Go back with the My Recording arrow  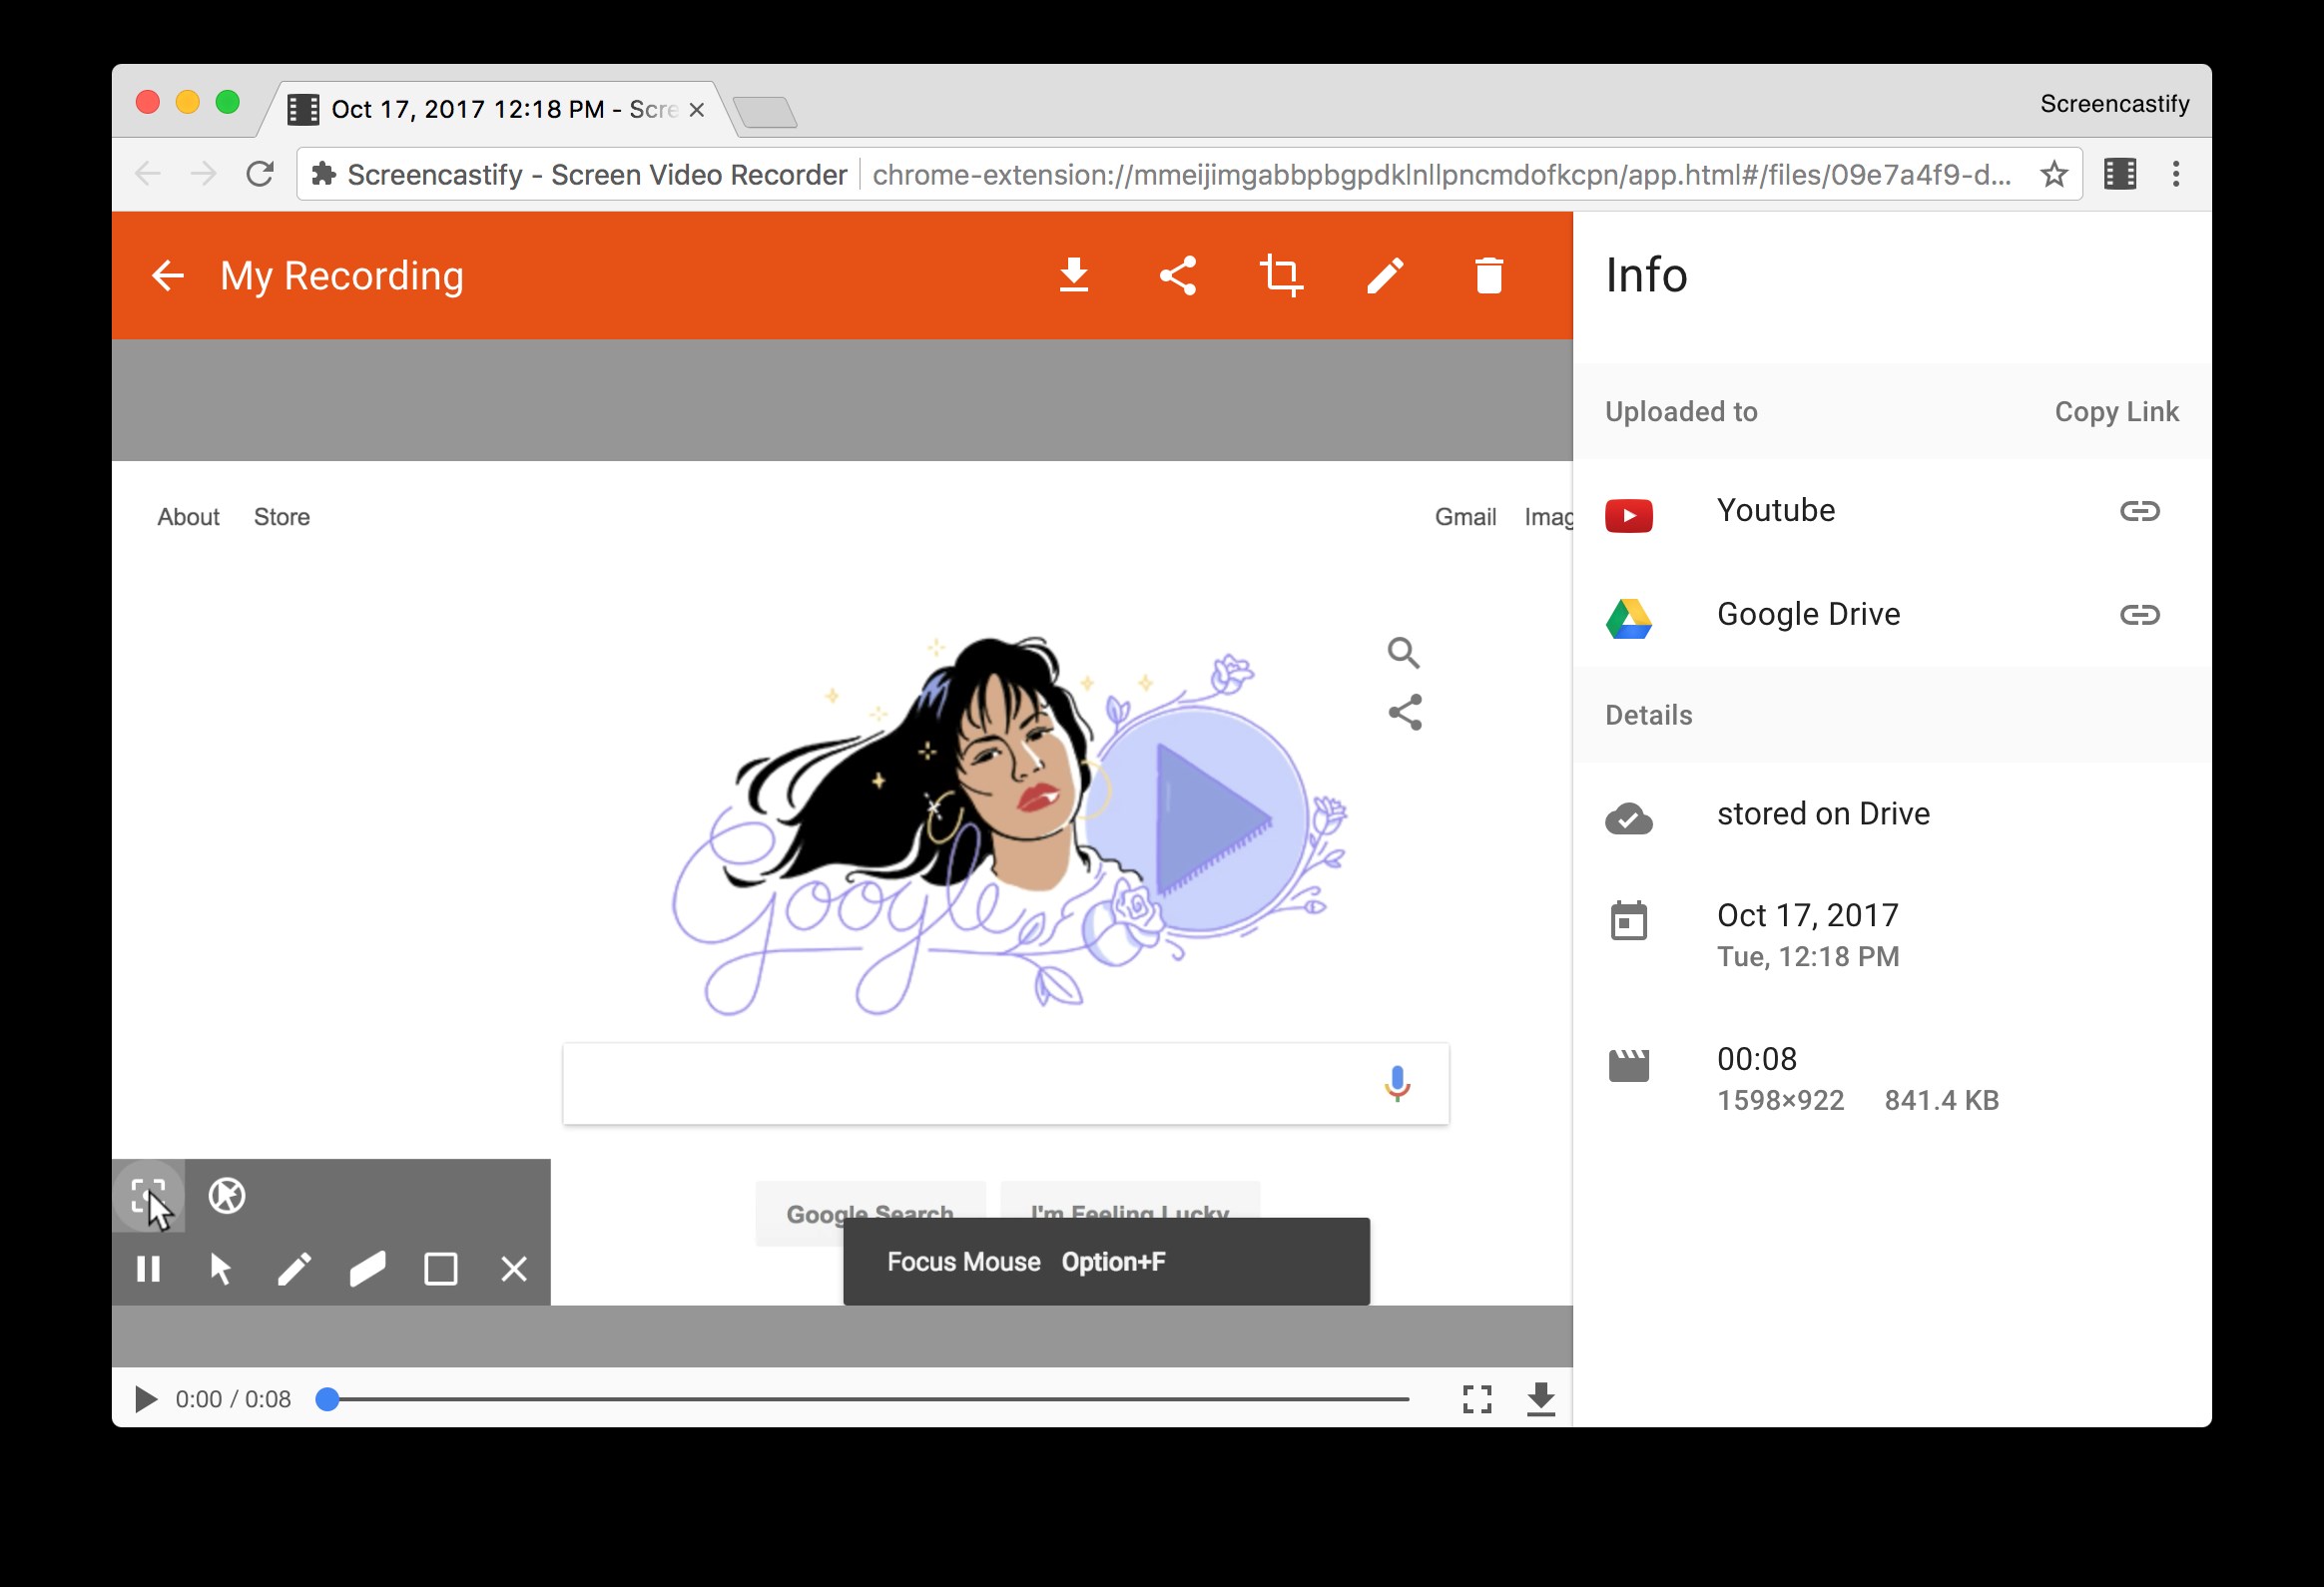168,275
